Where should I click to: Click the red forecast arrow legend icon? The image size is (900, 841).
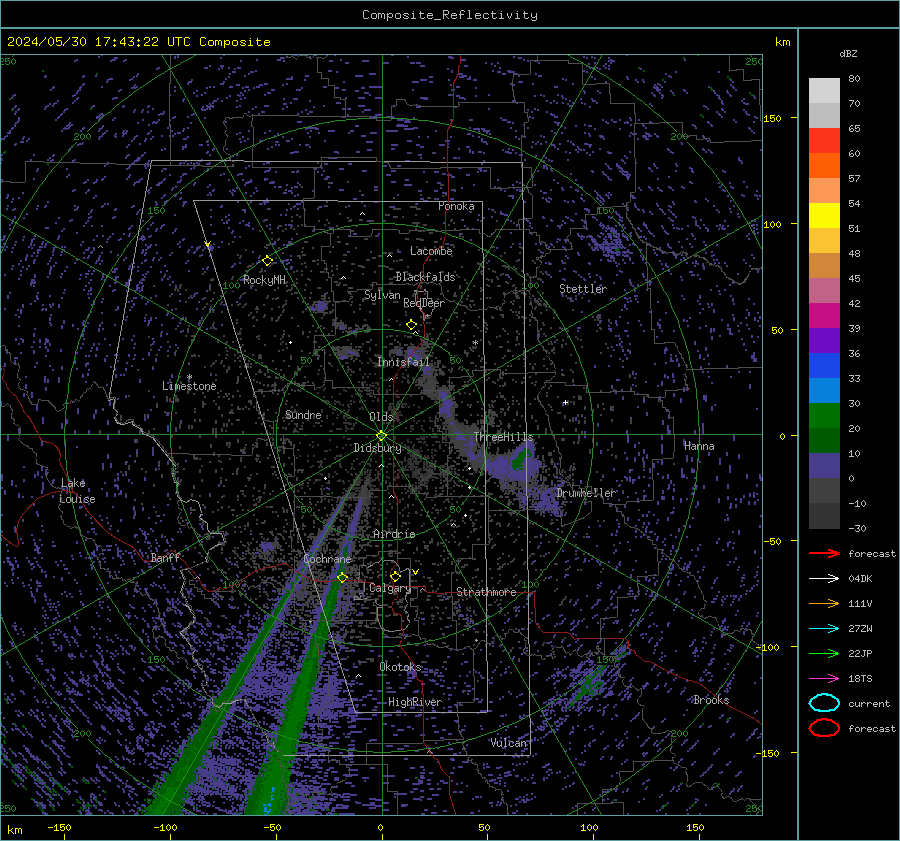coord(824,553)
